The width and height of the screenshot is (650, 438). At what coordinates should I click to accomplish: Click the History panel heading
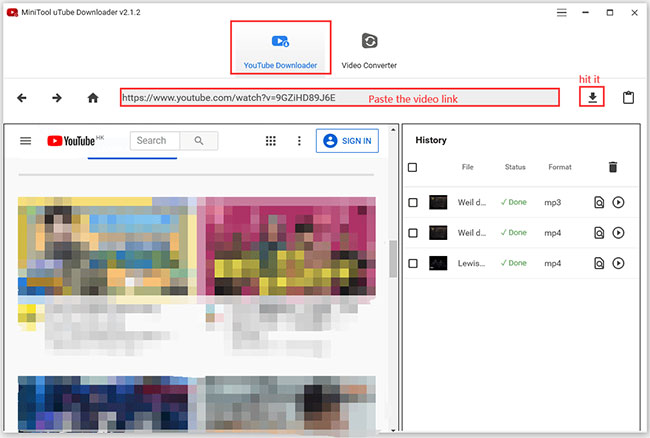(431, 140)
